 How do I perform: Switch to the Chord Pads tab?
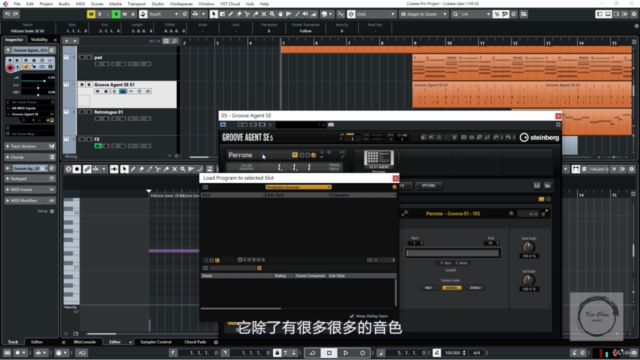click(x=195, y=342)
